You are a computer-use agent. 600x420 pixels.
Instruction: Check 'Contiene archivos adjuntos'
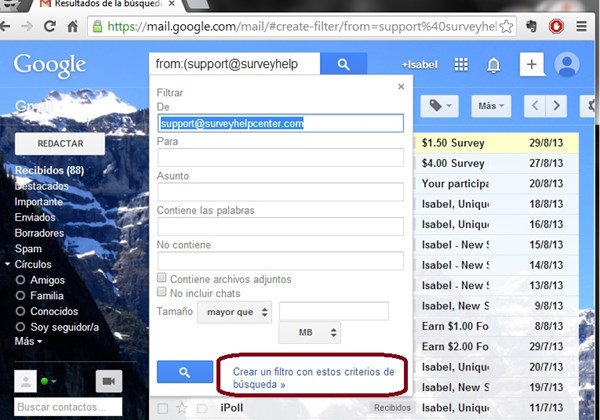click(161, 278)
